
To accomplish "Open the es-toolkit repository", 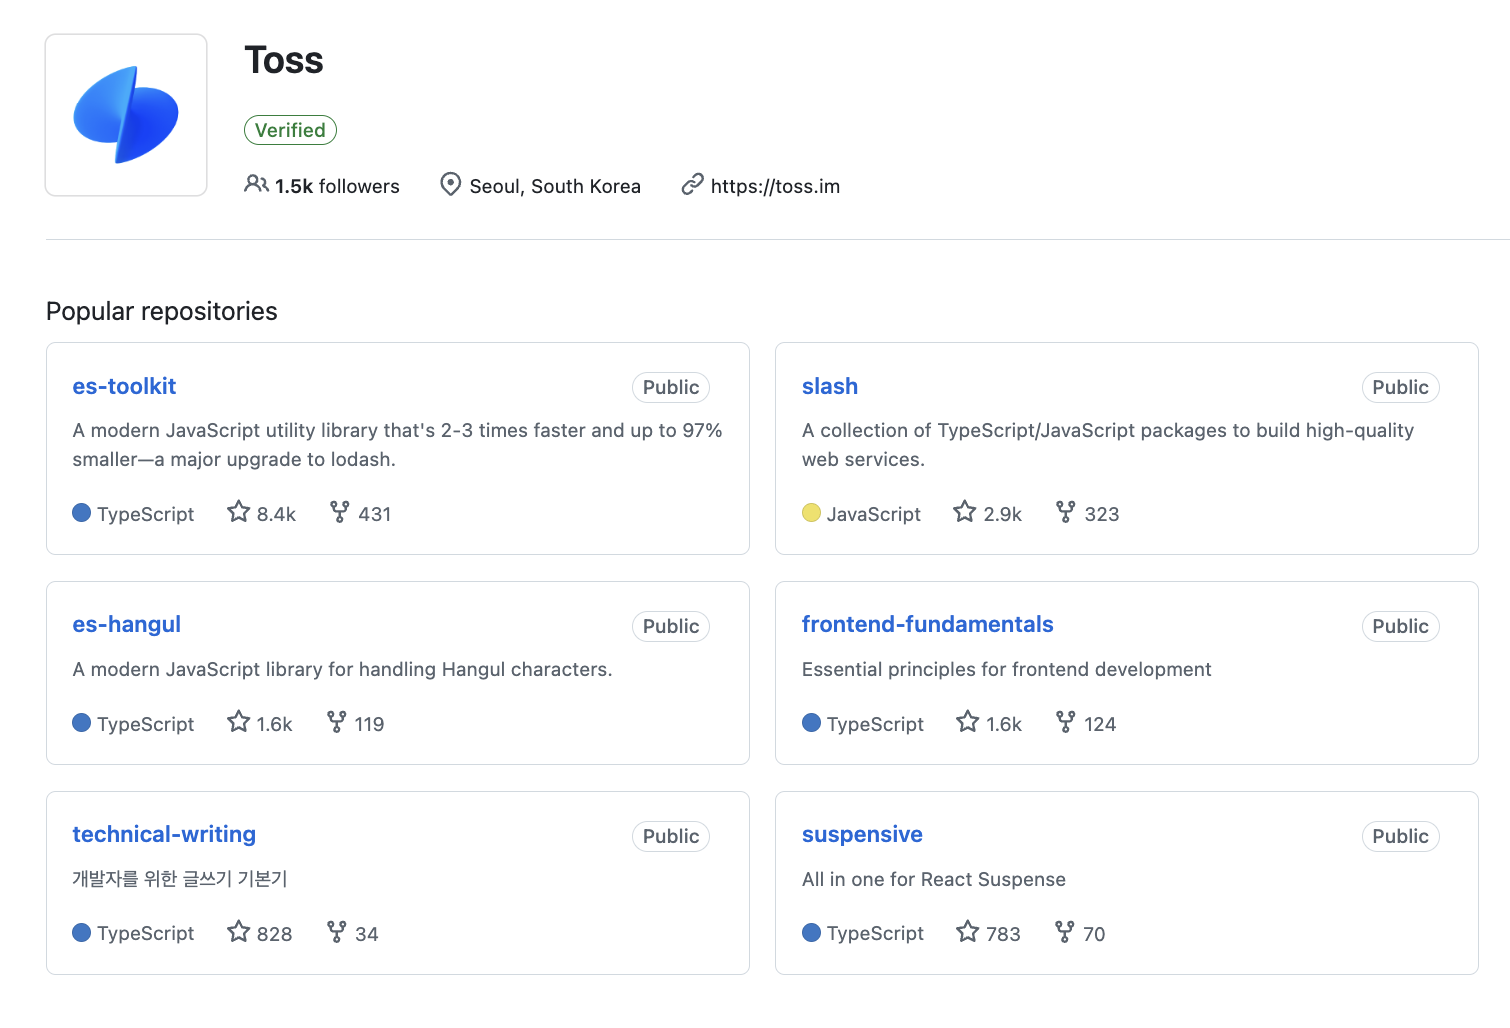I will [124, 386].
